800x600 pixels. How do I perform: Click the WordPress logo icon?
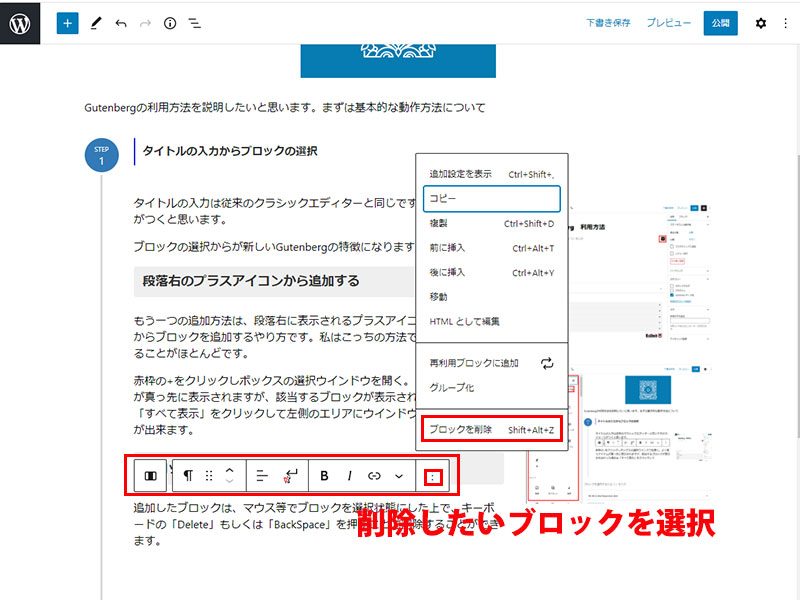tap(20, 22)
